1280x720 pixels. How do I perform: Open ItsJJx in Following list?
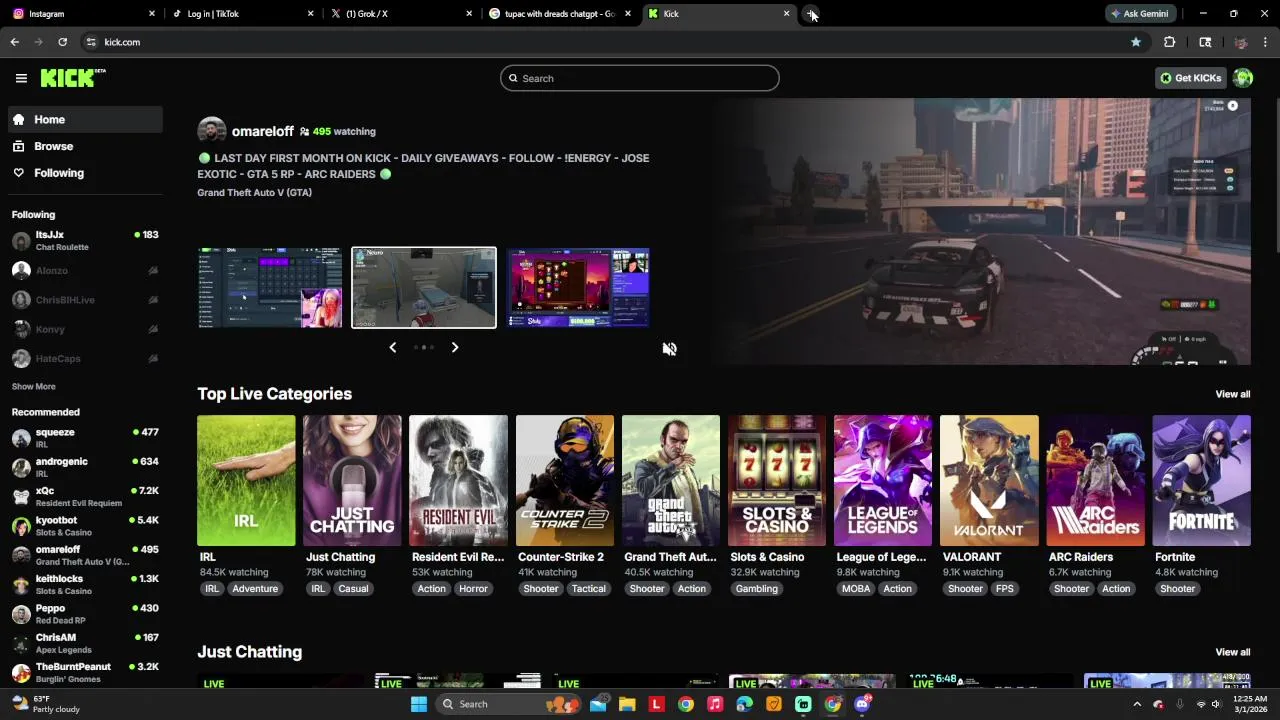pos(85,241)
